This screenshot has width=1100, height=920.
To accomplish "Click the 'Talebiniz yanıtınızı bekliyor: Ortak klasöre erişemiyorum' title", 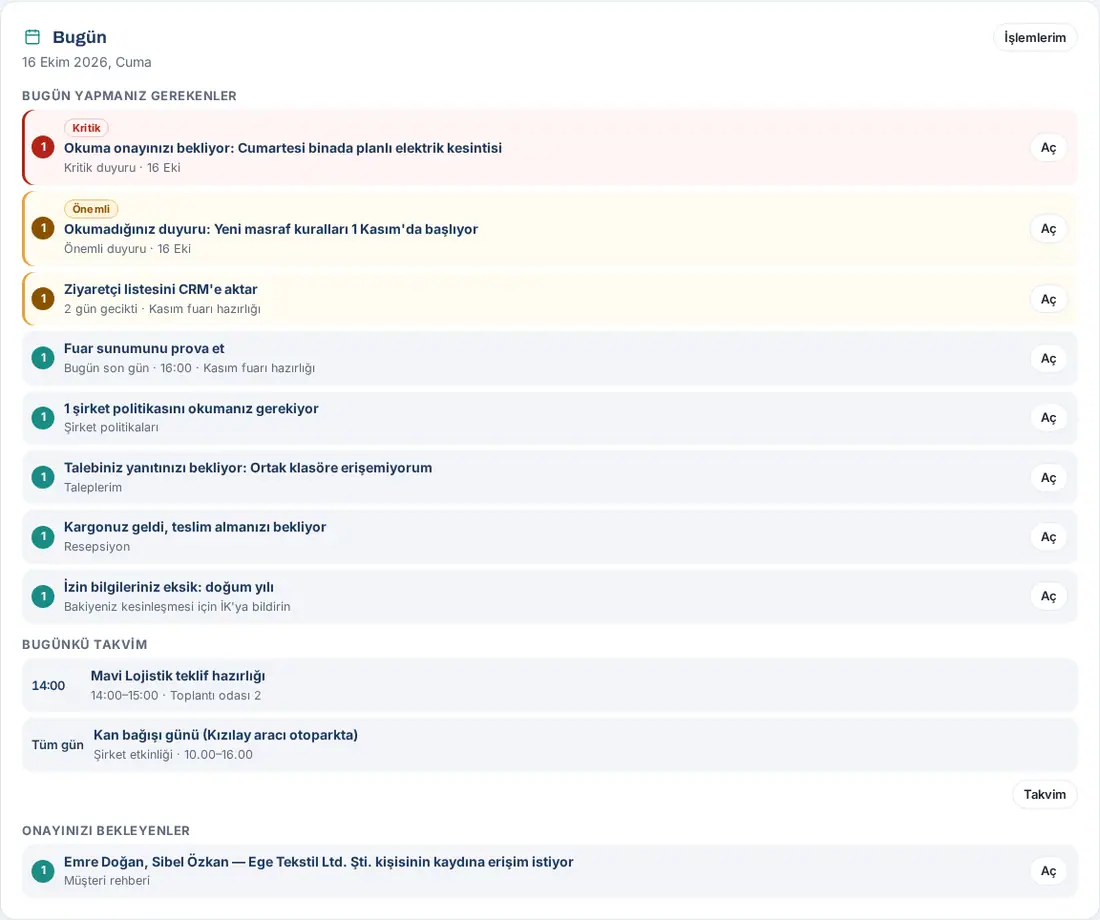I will [248, 467].
